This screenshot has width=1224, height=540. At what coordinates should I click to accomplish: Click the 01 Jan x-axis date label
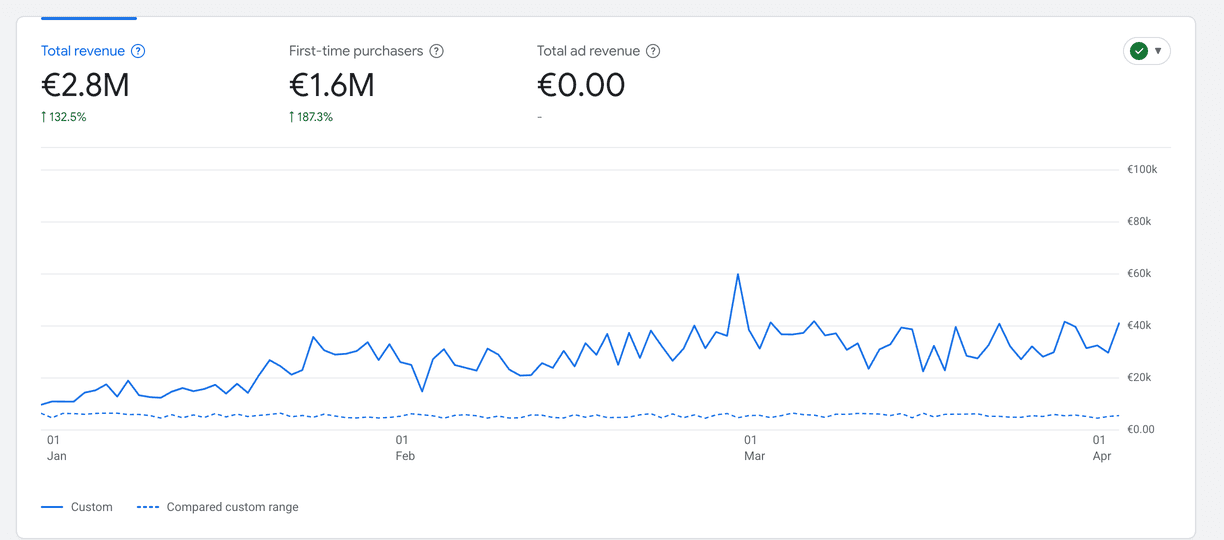click(x=56, y=448)
